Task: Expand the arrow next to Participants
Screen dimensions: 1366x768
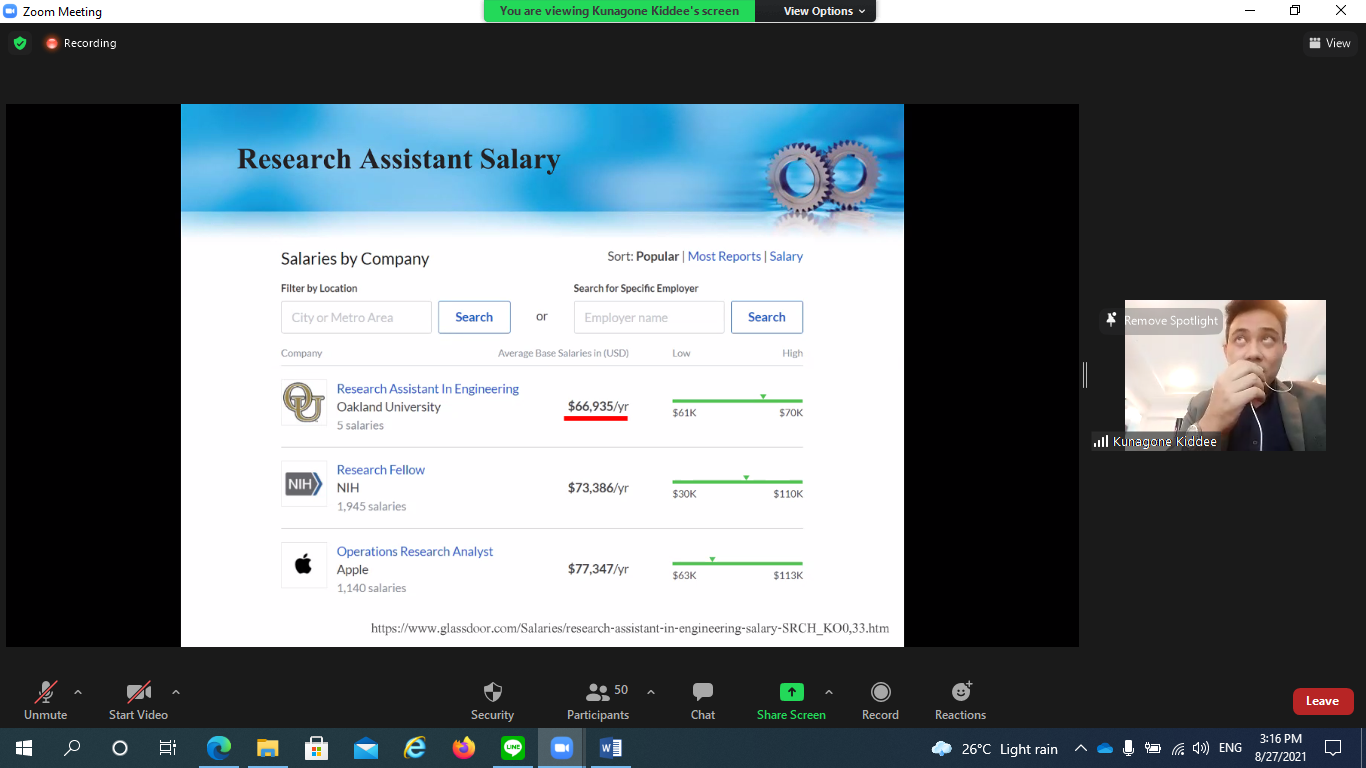Action: (x=651, y=692)
